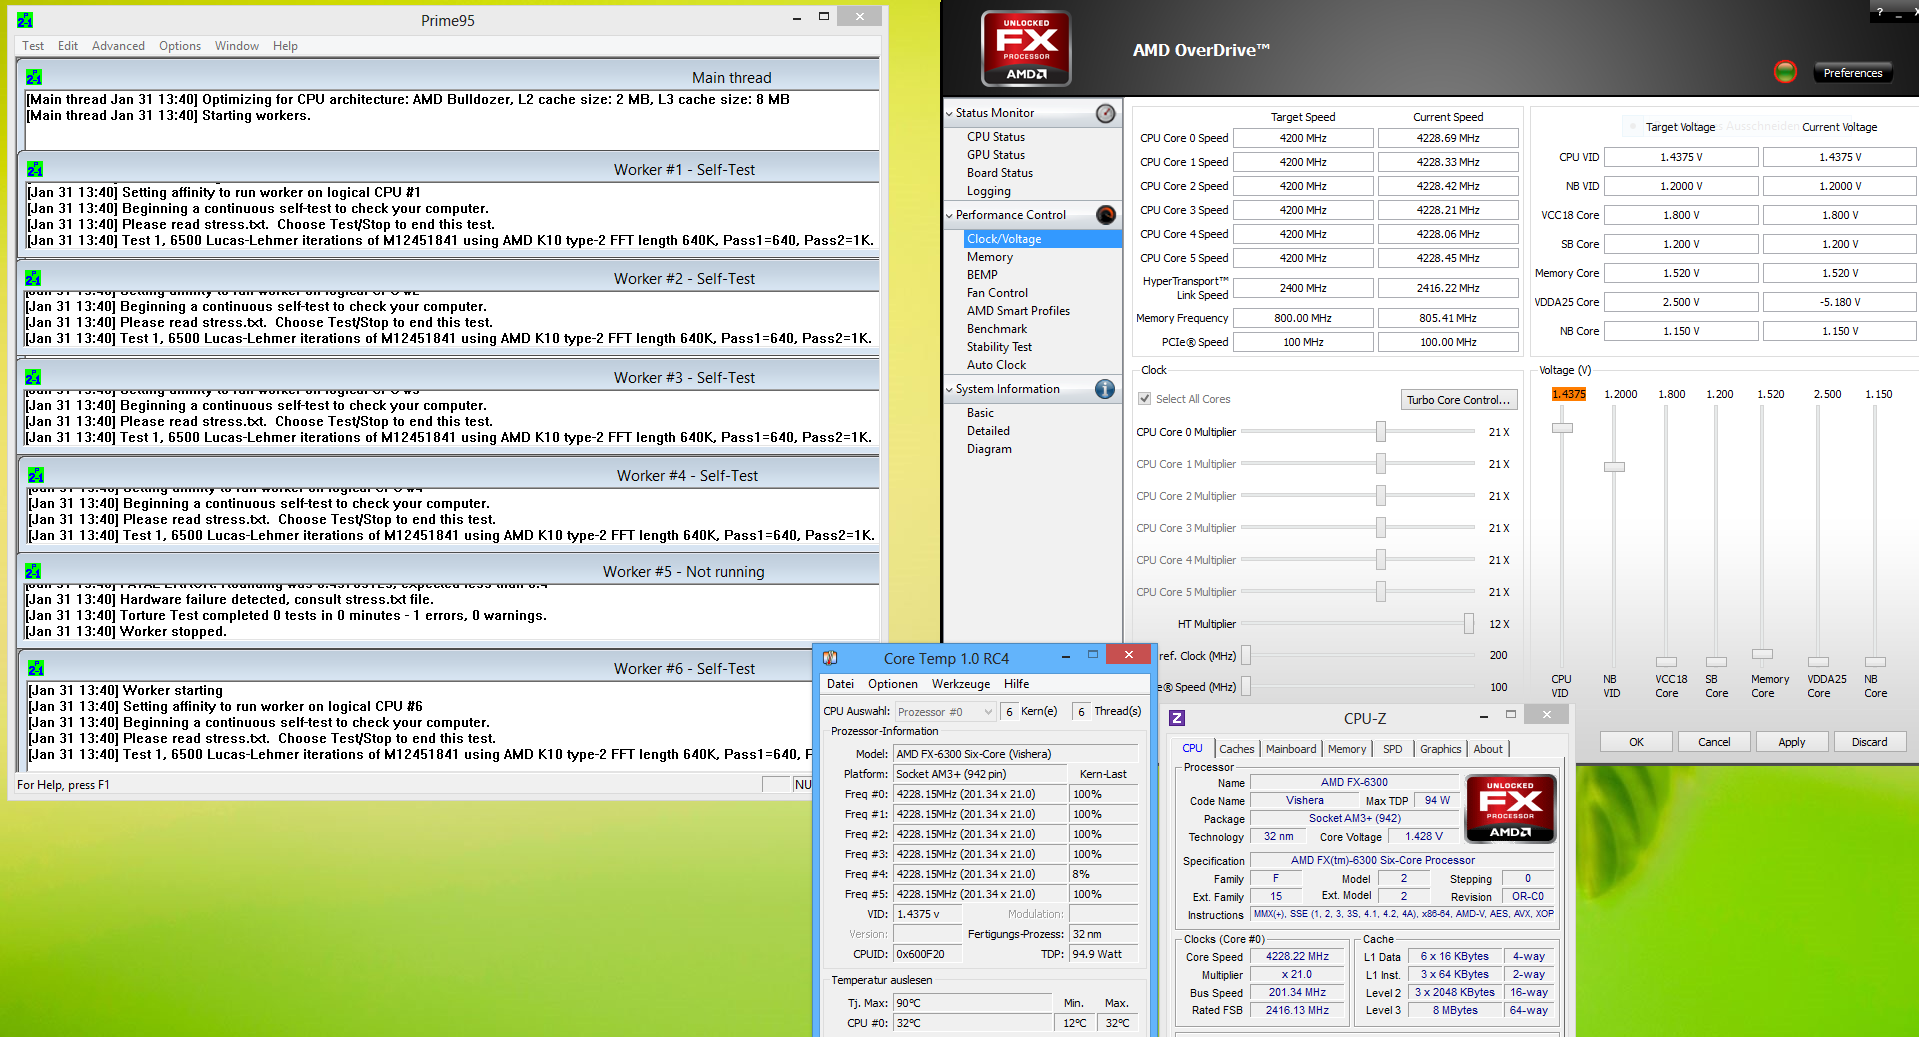1919x1037 pixels.
Task: Open the Optionen menu in Core Temp
Action: (x=893, y=684)
